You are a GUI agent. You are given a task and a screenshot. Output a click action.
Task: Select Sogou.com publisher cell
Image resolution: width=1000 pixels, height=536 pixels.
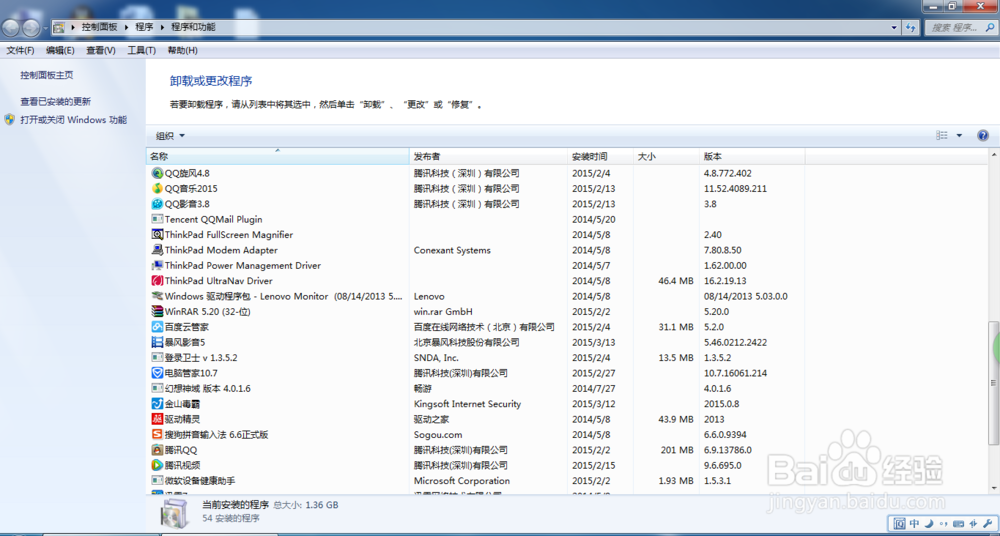coord(438,435)
